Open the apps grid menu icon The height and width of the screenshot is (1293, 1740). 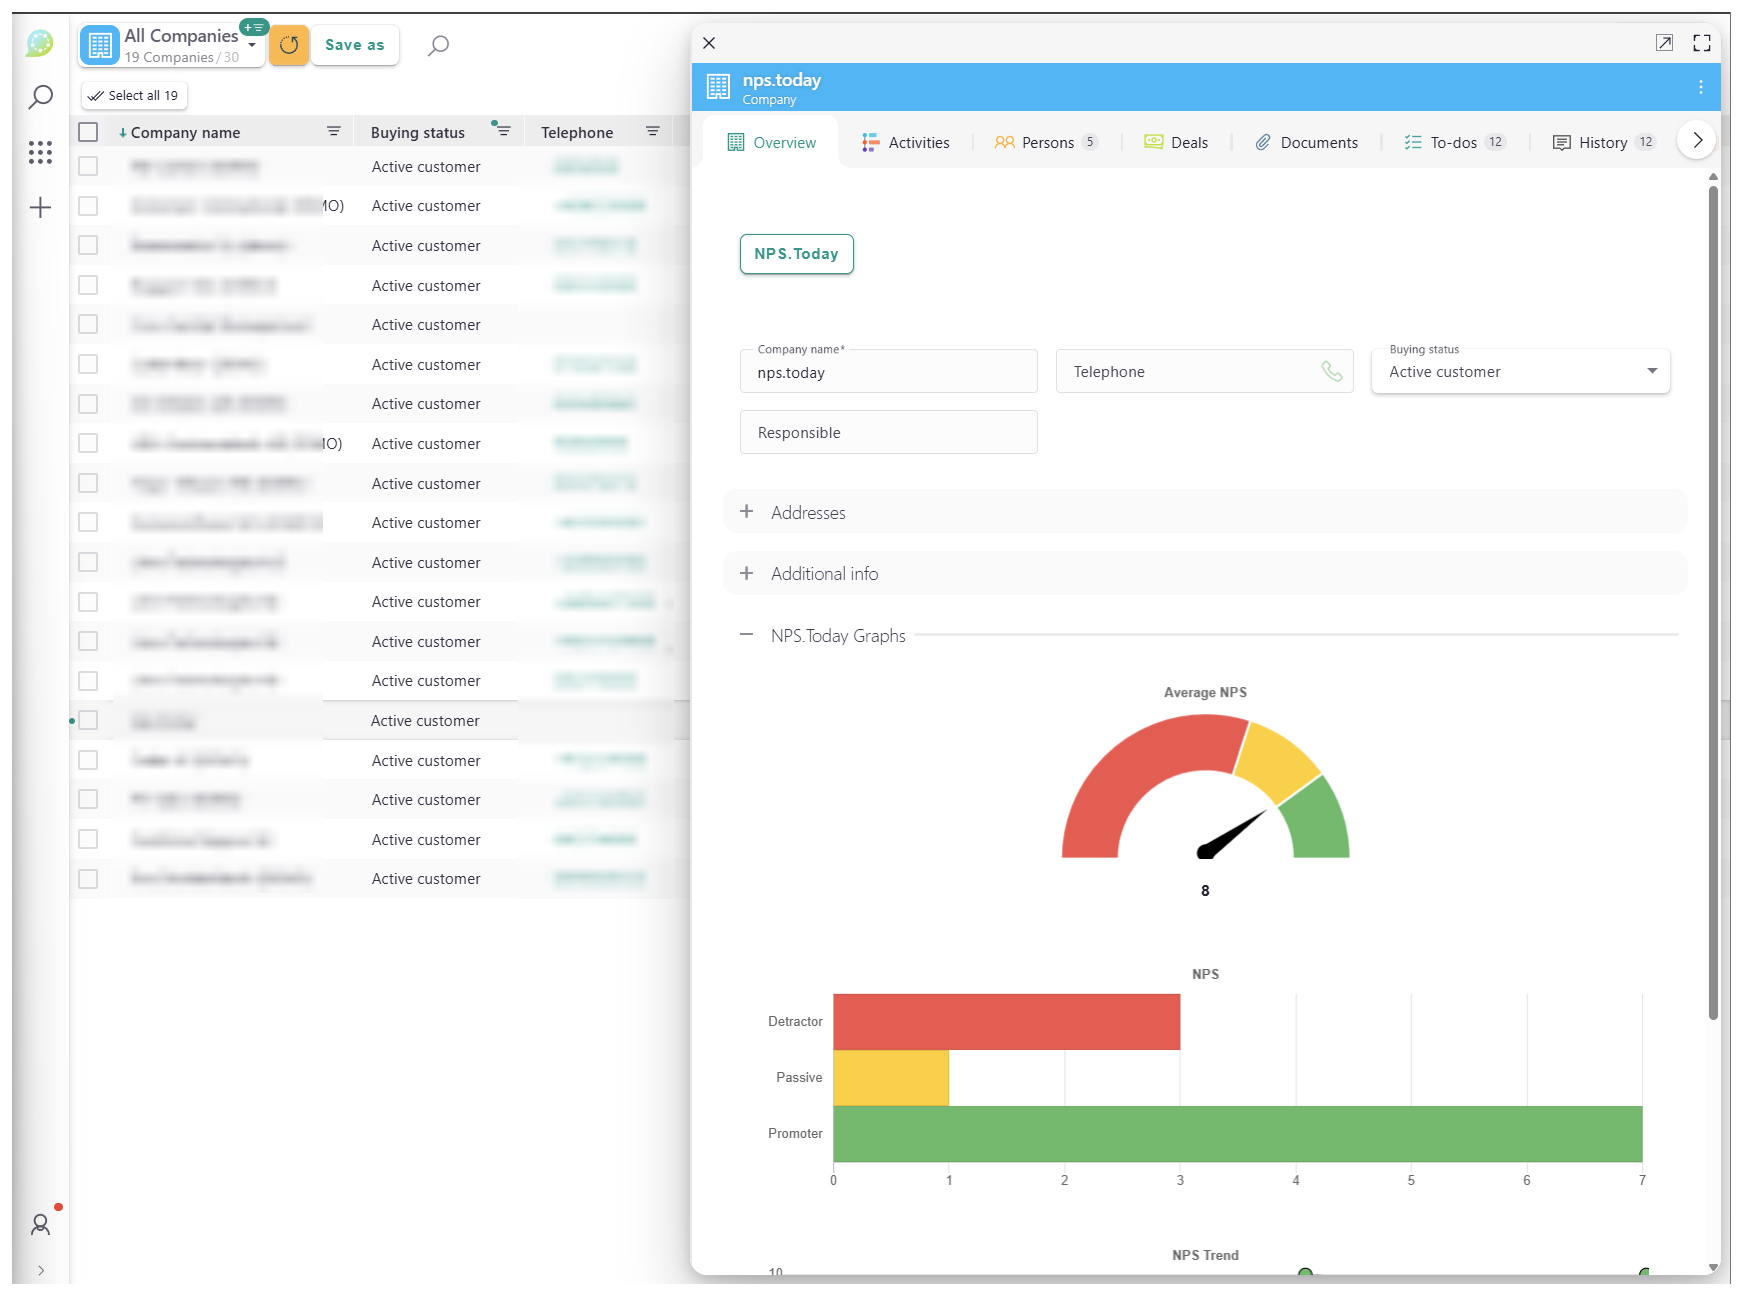click(x=40, y=152)
